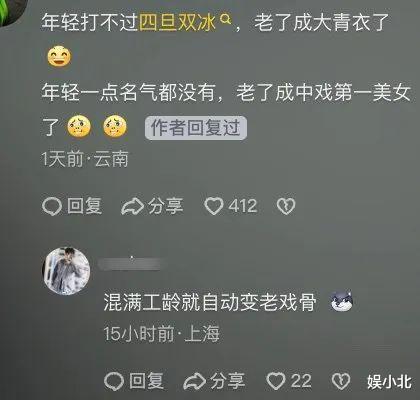Select the 混满工龄就自动变老戏骨 reply text

210,302
